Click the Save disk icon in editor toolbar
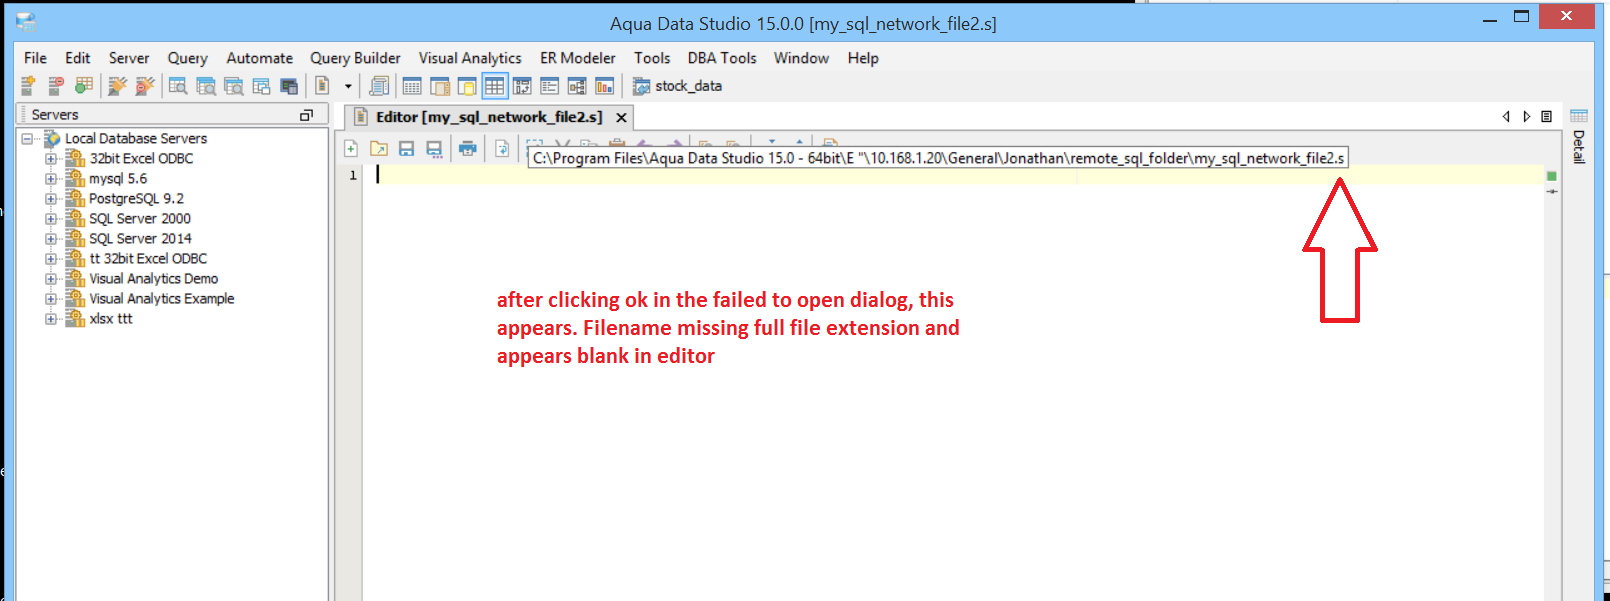 click(406, 149)
